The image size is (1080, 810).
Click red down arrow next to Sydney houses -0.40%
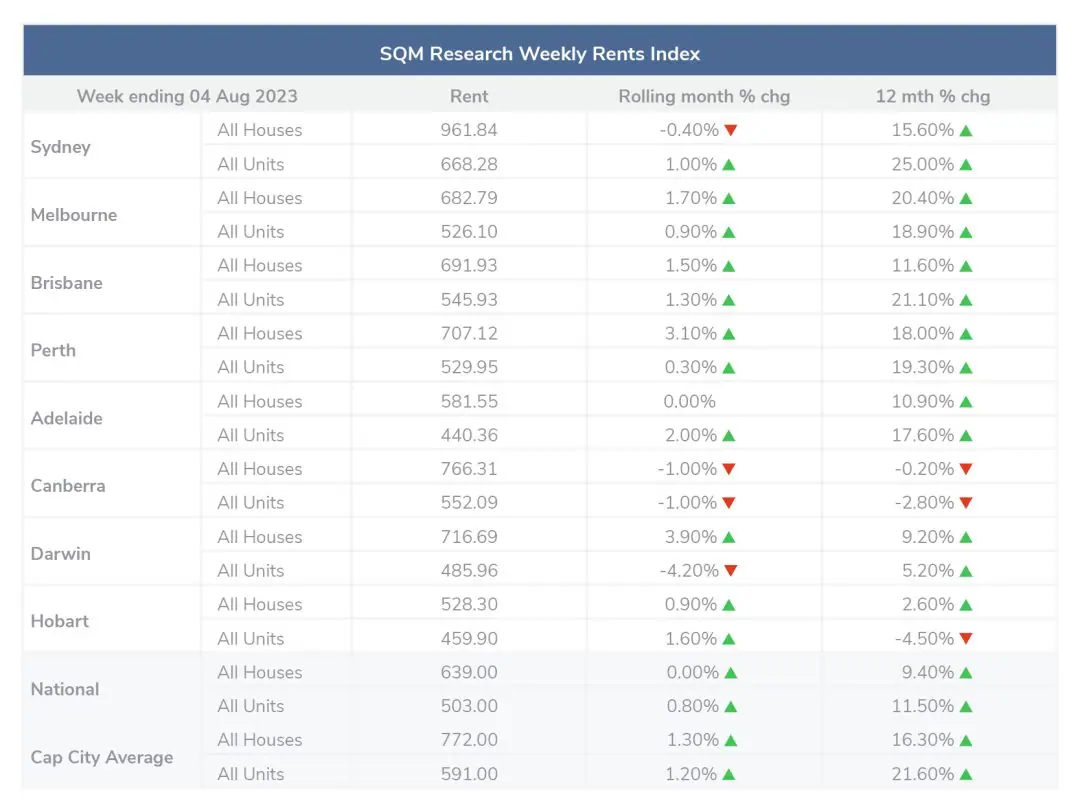tap(730, 130)
